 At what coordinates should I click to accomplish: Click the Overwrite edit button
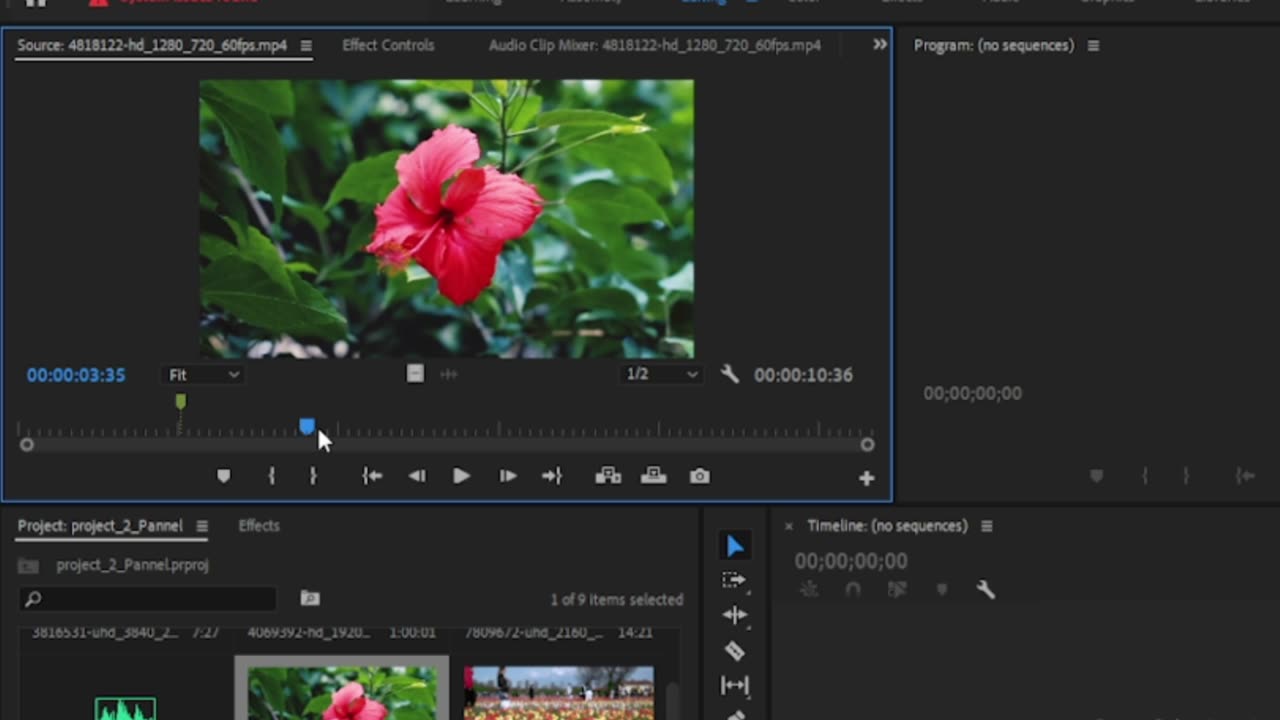click(x=654, y=476)
